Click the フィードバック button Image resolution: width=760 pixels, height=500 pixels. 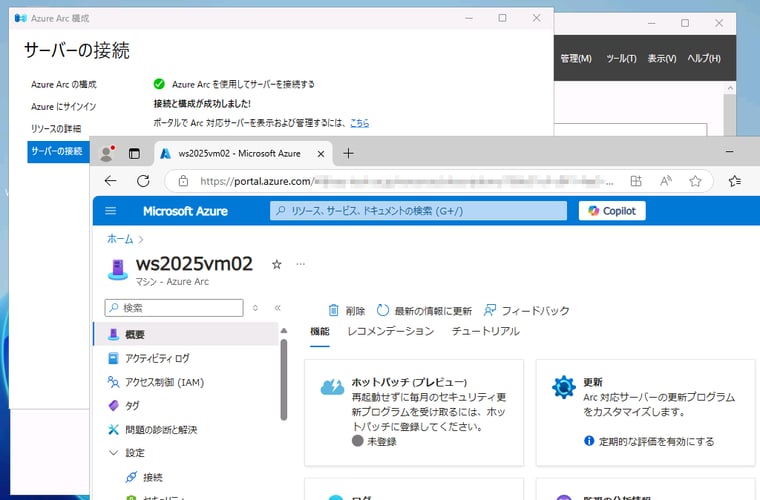527,311
